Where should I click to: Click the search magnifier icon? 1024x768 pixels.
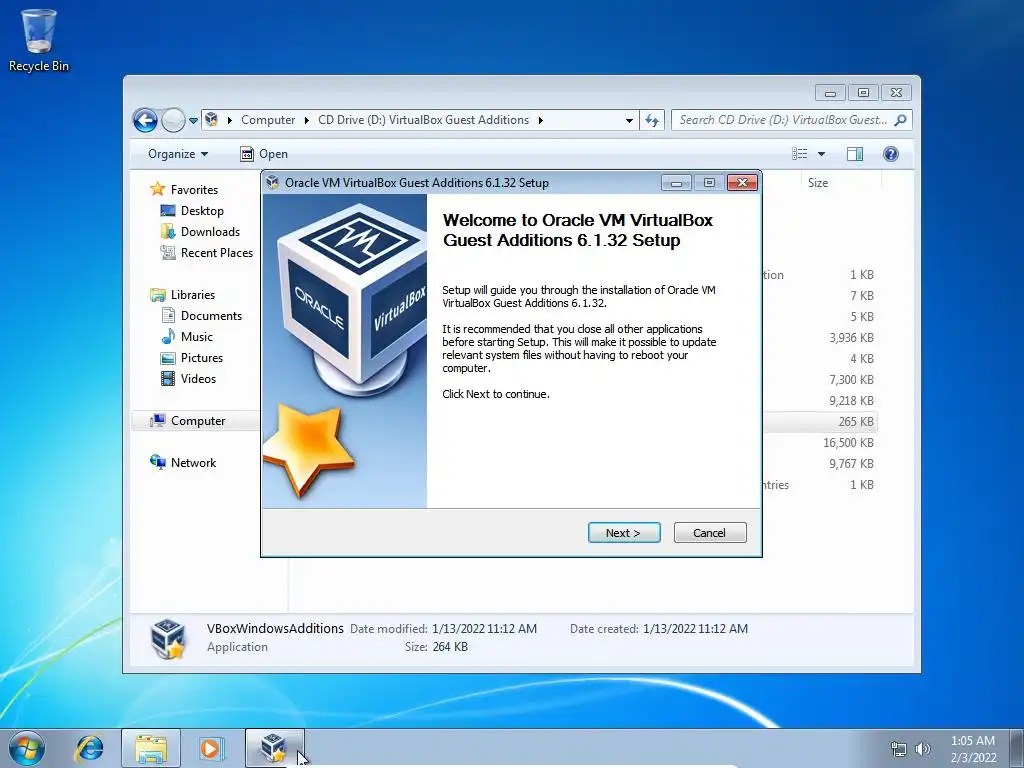pyautogui.click(x=901, y=120)
